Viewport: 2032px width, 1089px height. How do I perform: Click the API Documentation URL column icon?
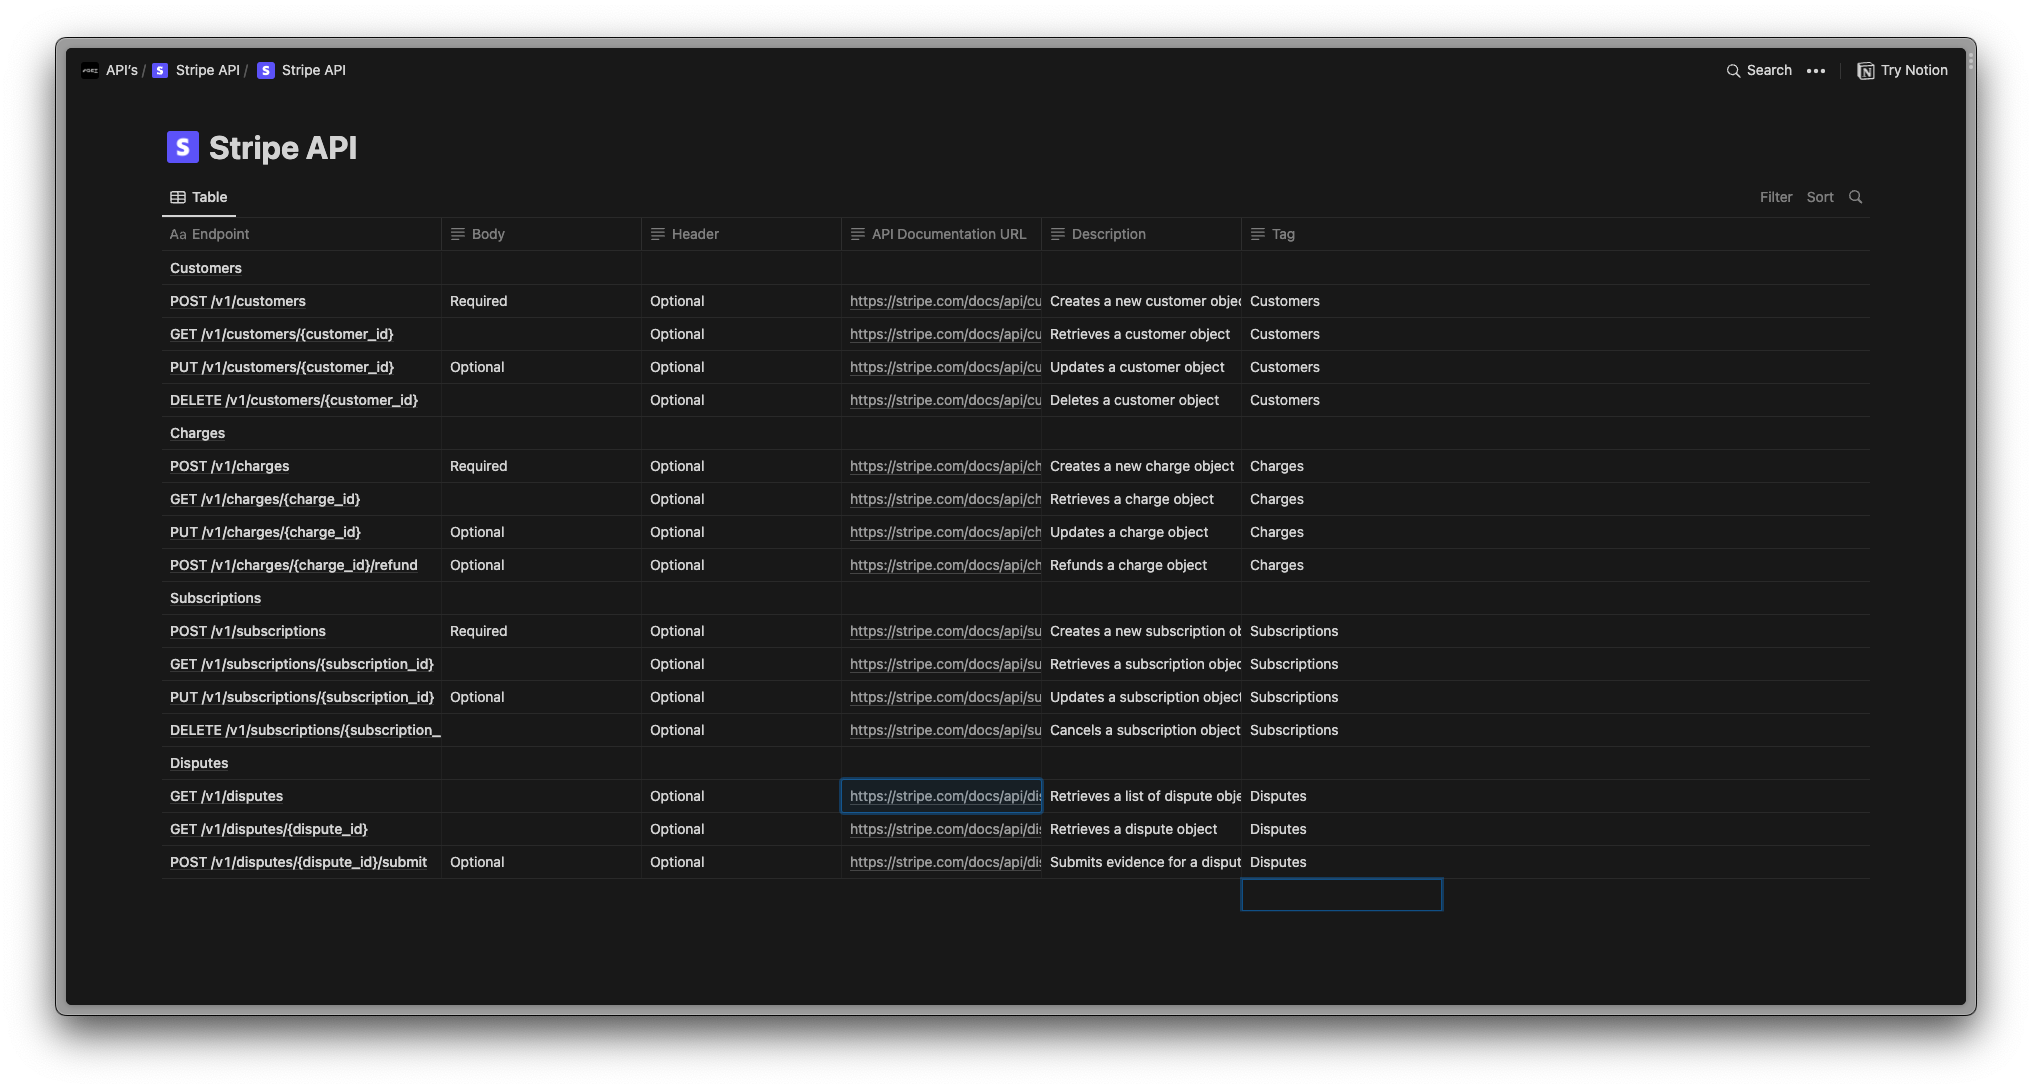point(858,234)
